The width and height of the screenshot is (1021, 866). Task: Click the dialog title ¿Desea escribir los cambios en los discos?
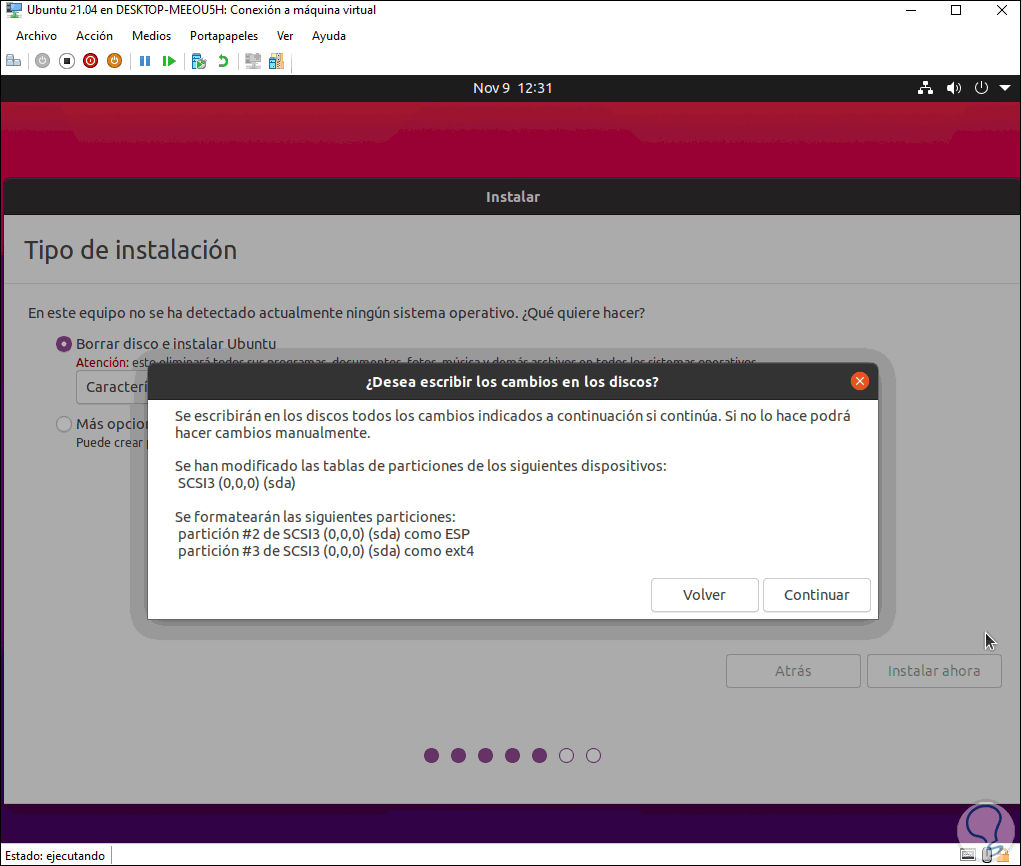click(512, 382)
